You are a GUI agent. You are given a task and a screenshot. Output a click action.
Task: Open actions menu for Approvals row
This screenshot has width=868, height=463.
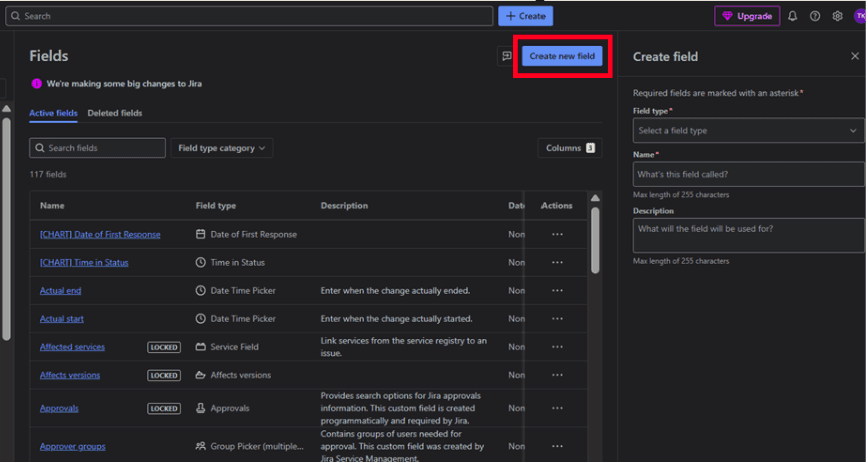point(557,409)
